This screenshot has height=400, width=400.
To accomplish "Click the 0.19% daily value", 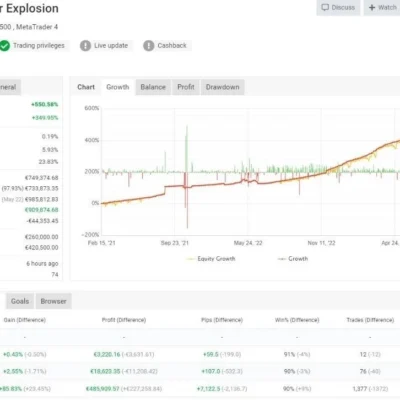I will tap(50, 137).
